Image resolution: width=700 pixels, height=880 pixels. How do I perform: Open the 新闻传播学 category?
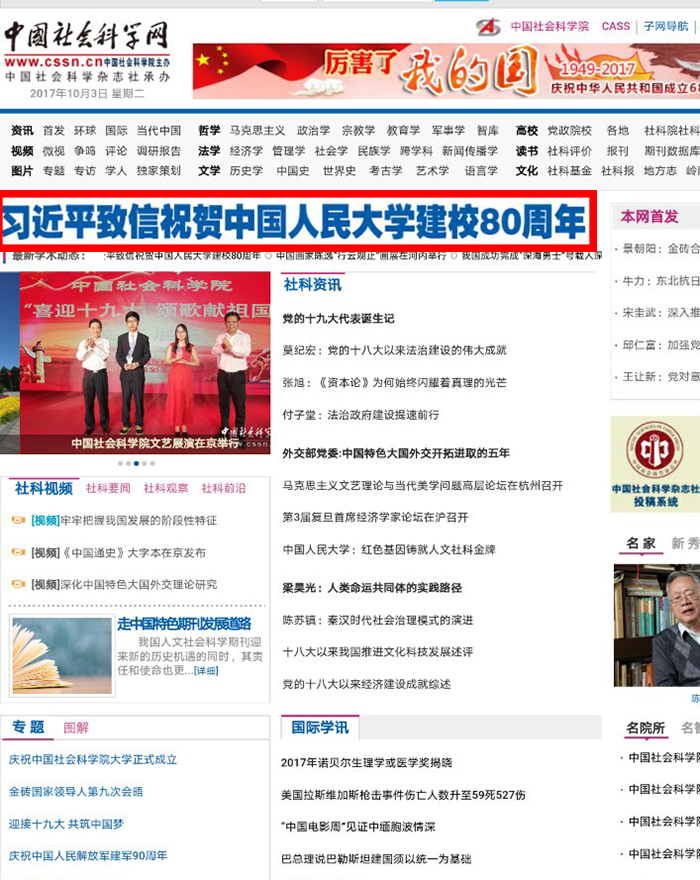coord(470,150)
